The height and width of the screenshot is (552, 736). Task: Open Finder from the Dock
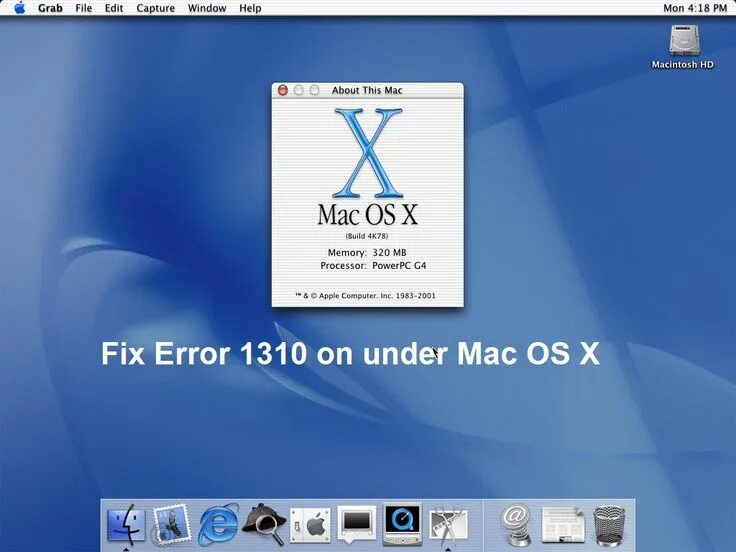tap(126, 524)
